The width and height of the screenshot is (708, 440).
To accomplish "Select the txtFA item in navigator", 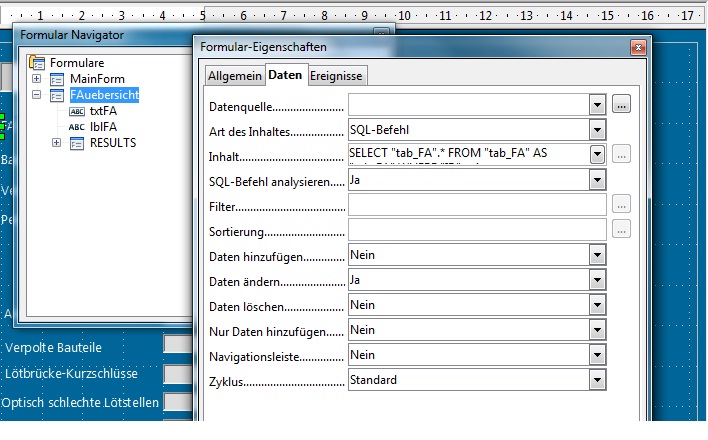I will [x=103, y=111].
